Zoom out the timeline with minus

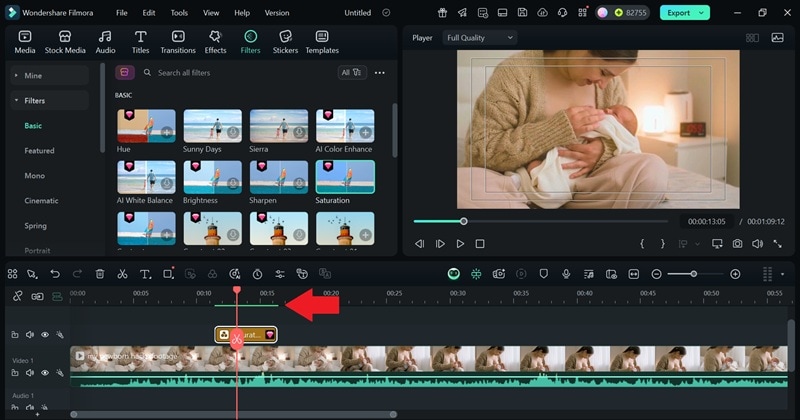(x=657, y=274)
